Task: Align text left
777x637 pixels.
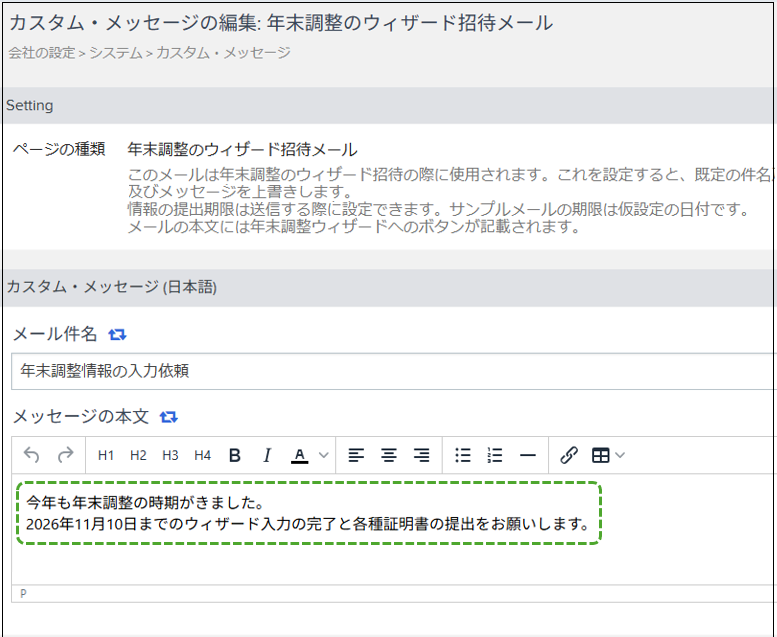Action: click(356, 455)
